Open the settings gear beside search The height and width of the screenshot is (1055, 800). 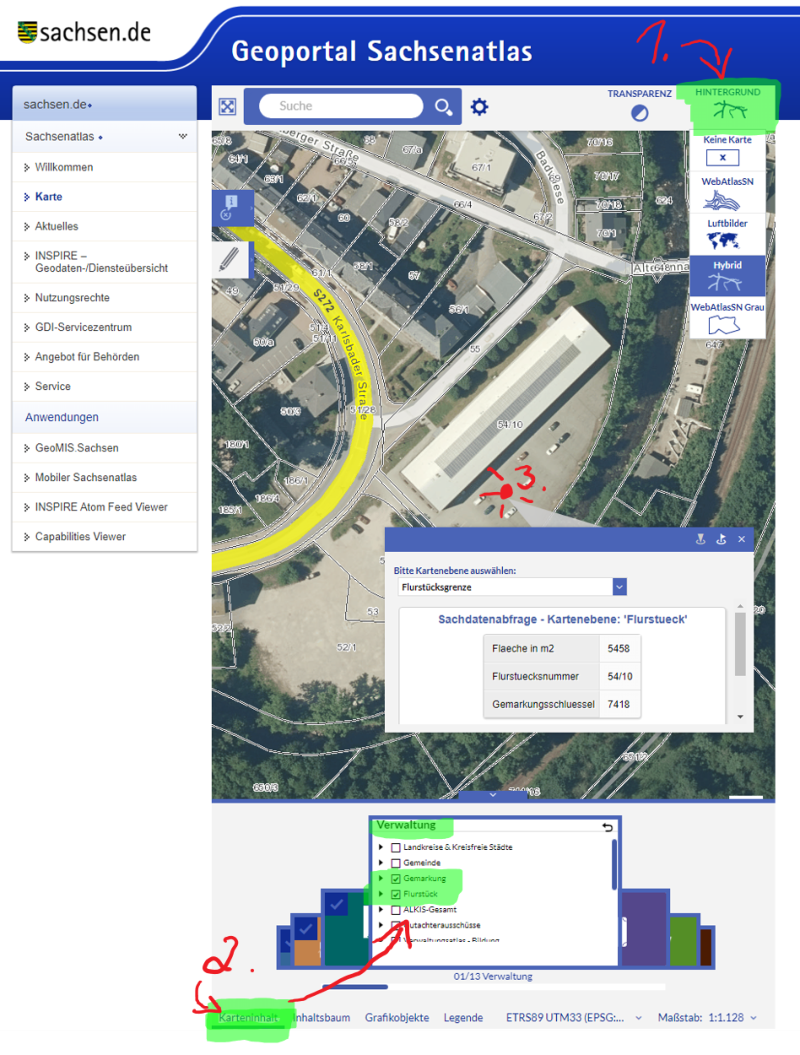click(480, 107)
